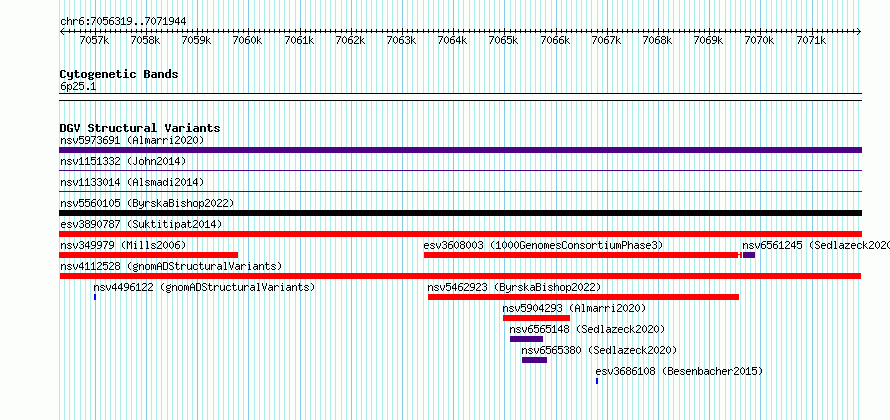Click nsv4496122 (gnomADStructuralVariants) label

click(204, 287)
